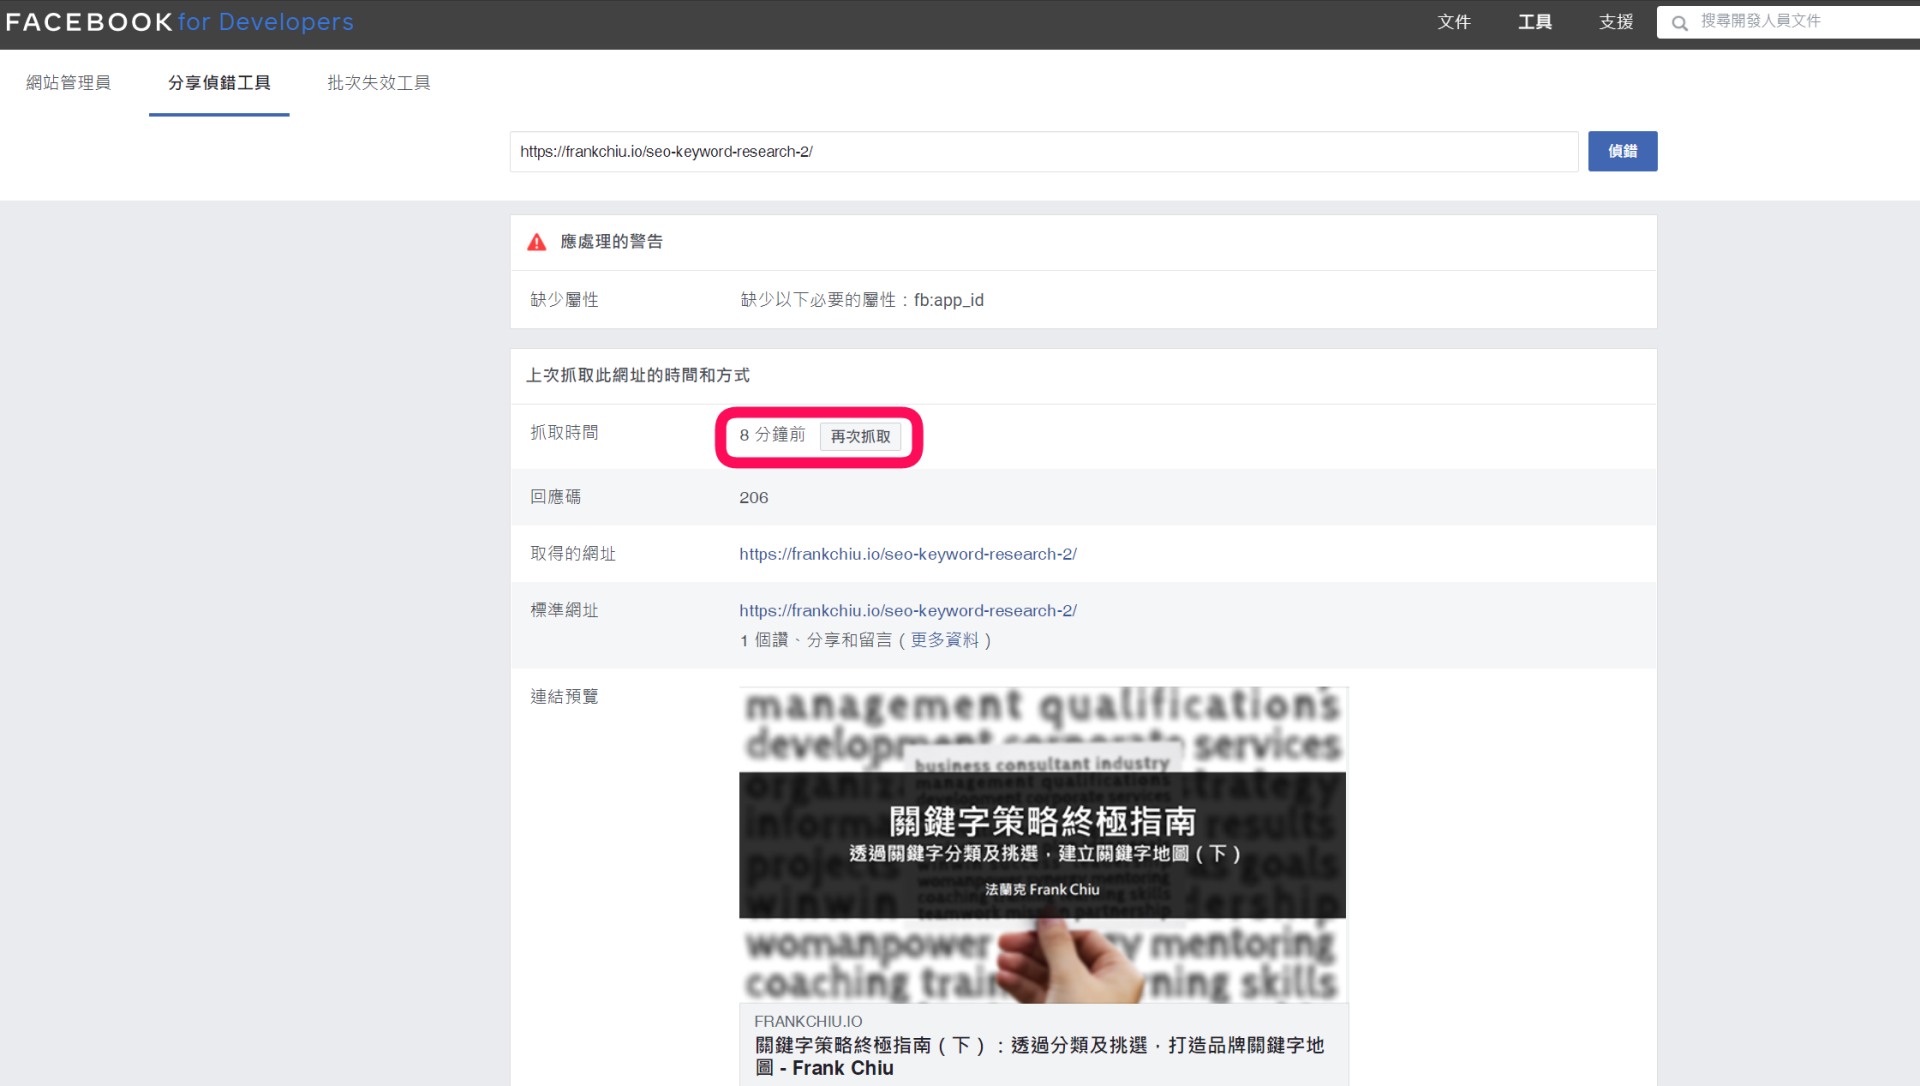Open the 支援 menu in top bar
The height and width of the screenshot is (1086, 1920).
(1616, 22)
